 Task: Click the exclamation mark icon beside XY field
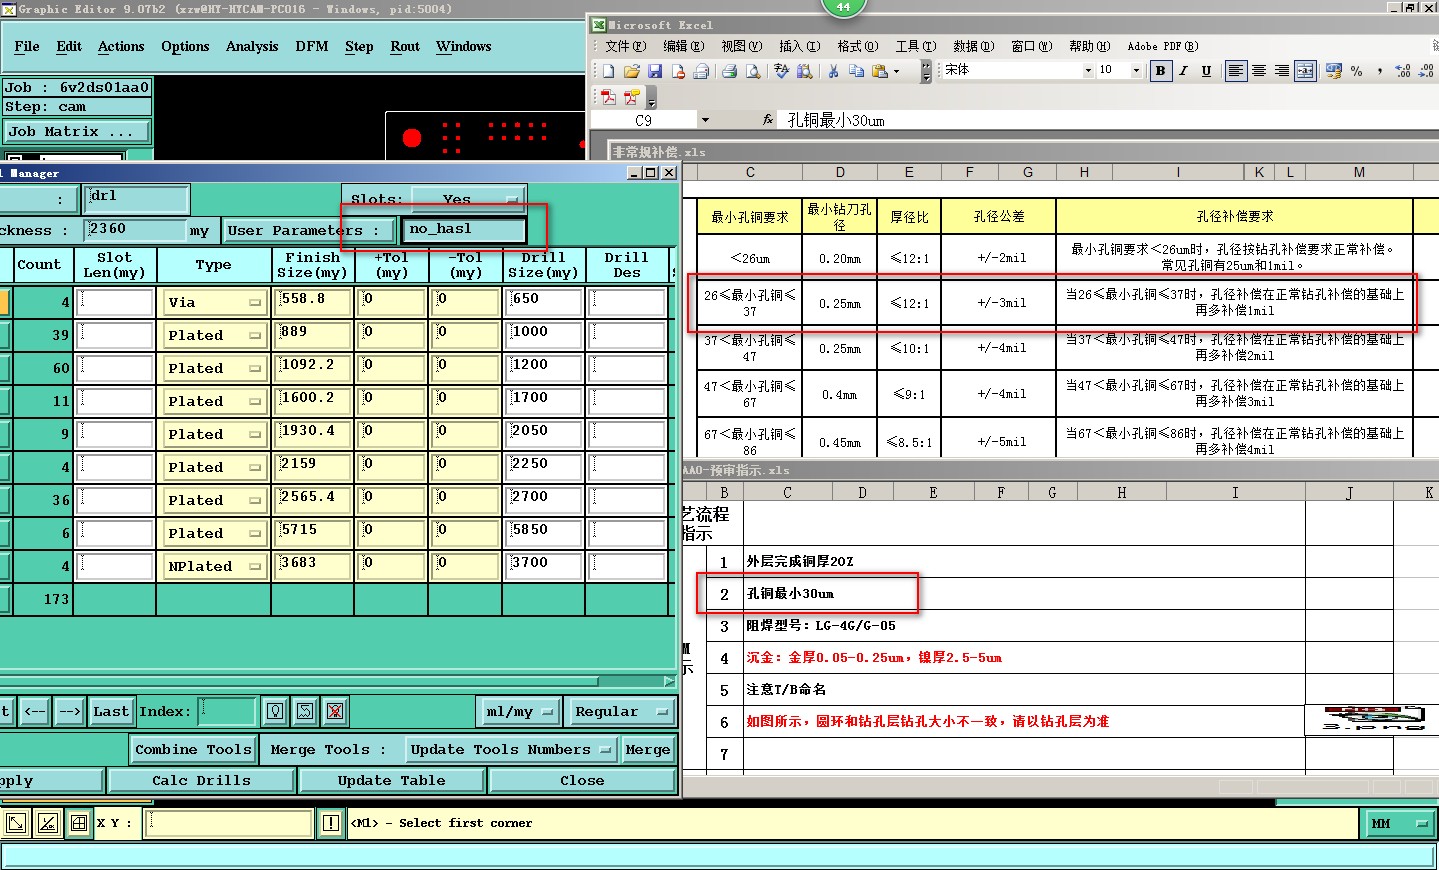331,823
